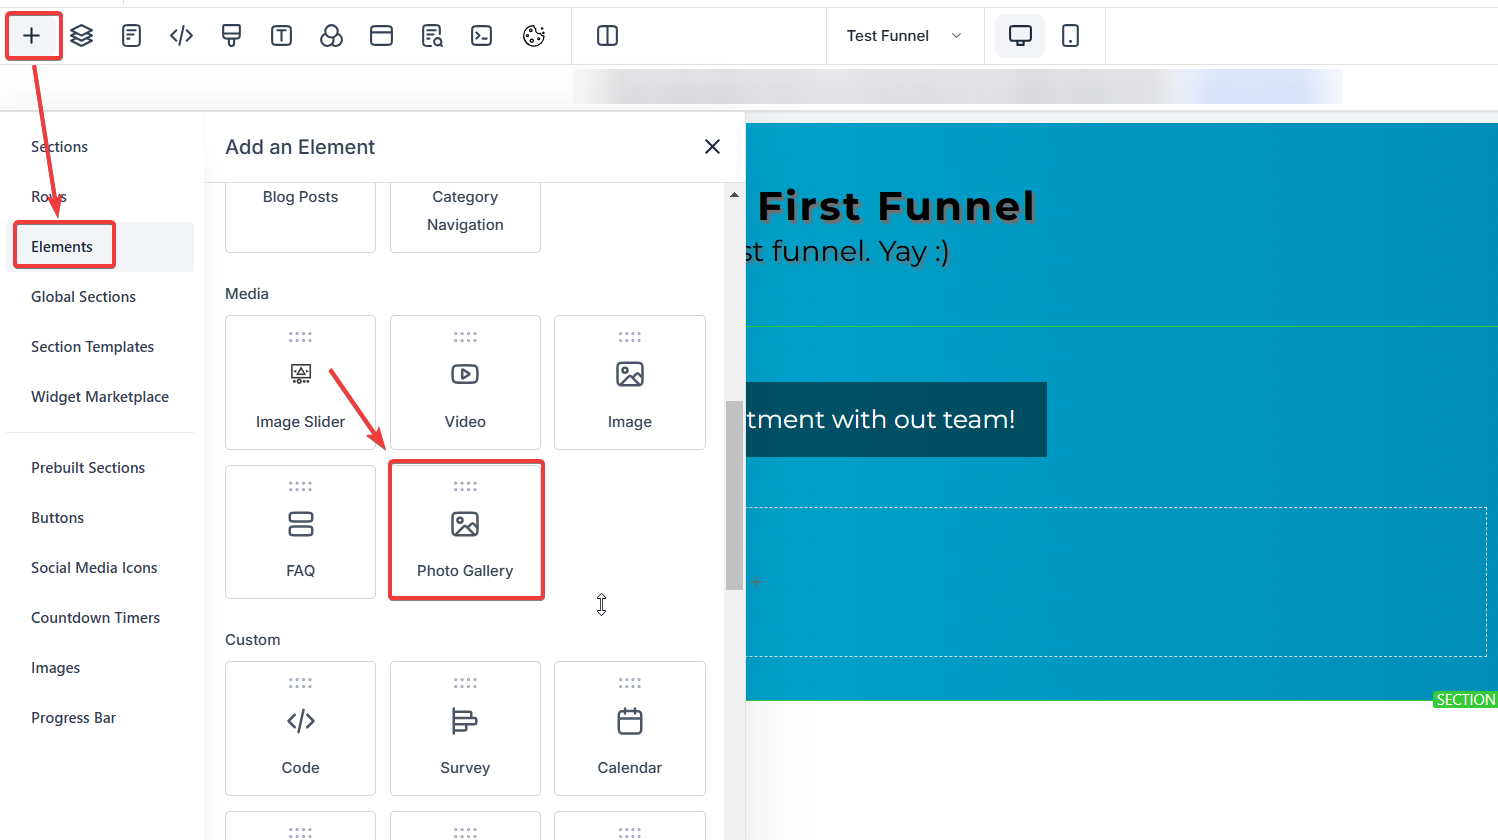Open the typography T icon
The height and width of the screenshot is (840, 1498).
282,36
